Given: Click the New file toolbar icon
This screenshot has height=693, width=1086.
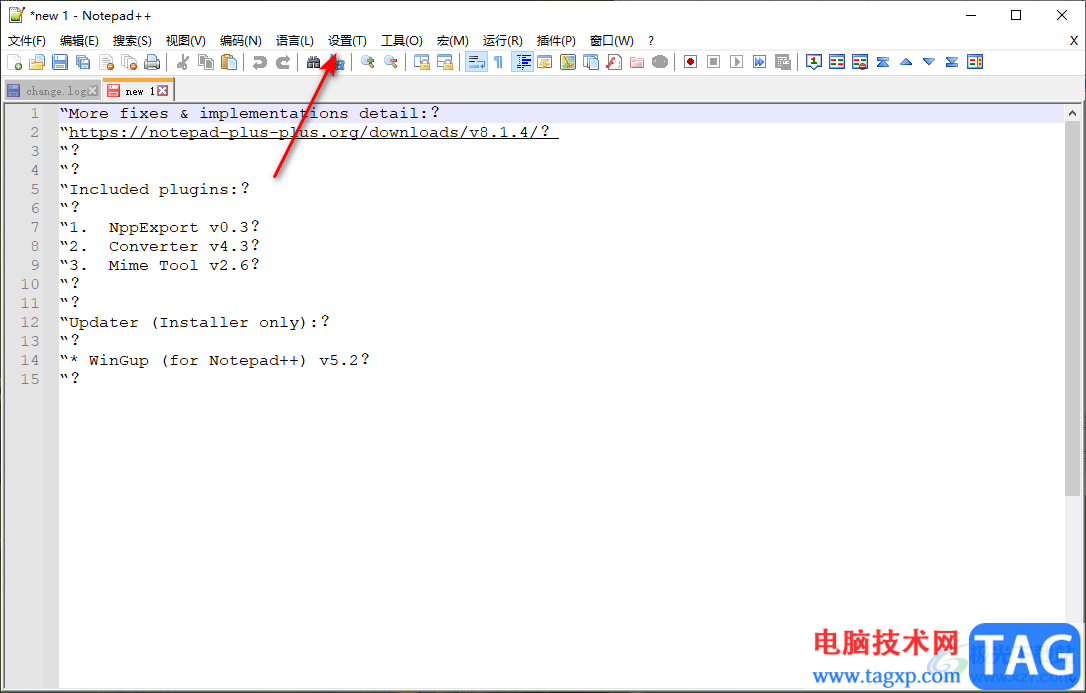Looking at the screenshot, I should (14, 62).
